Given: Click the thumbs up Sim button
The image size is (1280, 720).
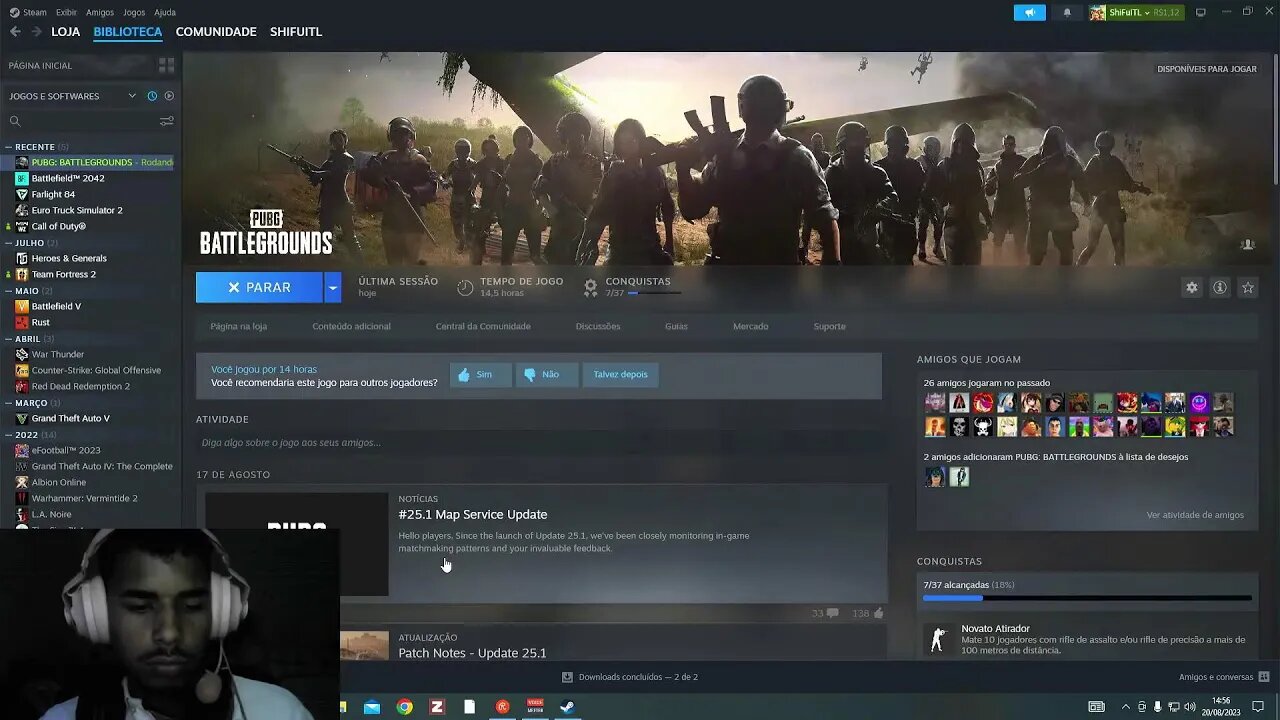Looking at the screenshot, I should (480, 374).
